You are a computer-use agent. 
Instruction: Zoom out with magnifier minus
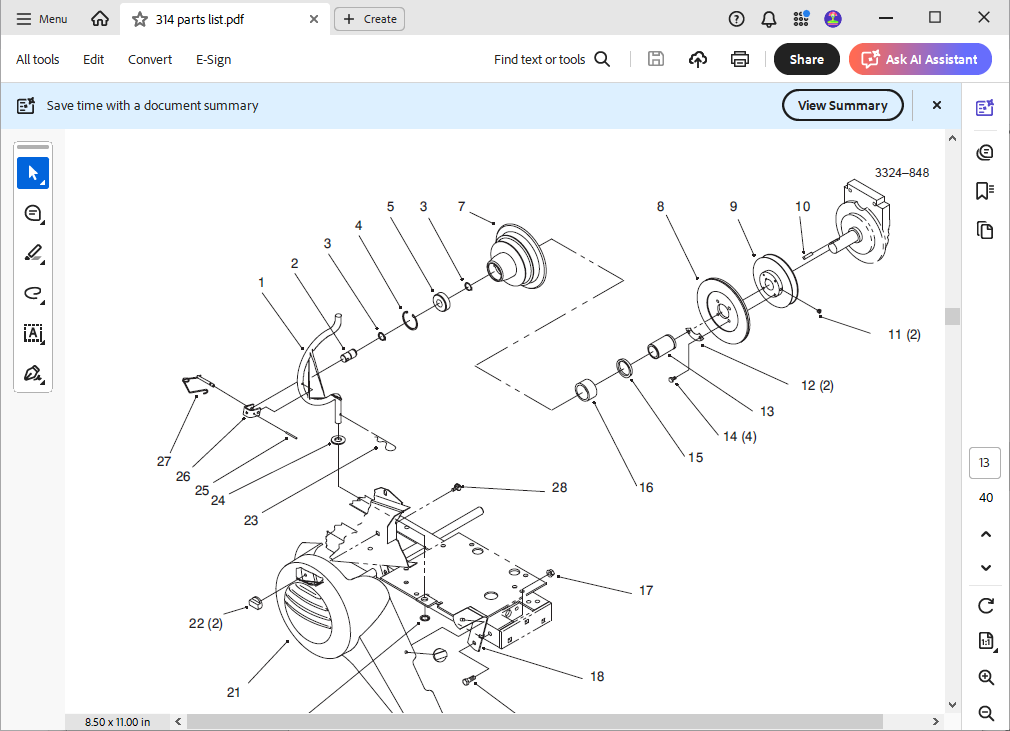(986, 713)
